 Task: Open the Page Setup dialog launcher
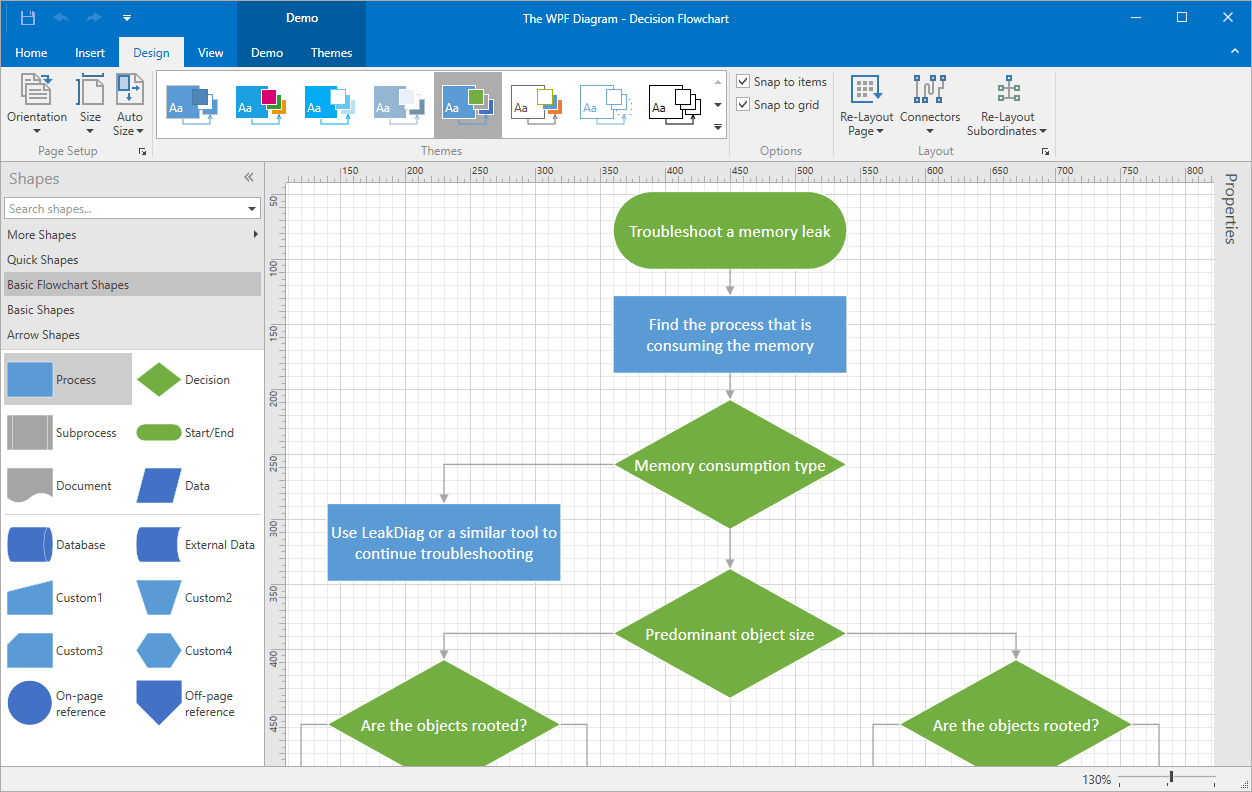142,151
